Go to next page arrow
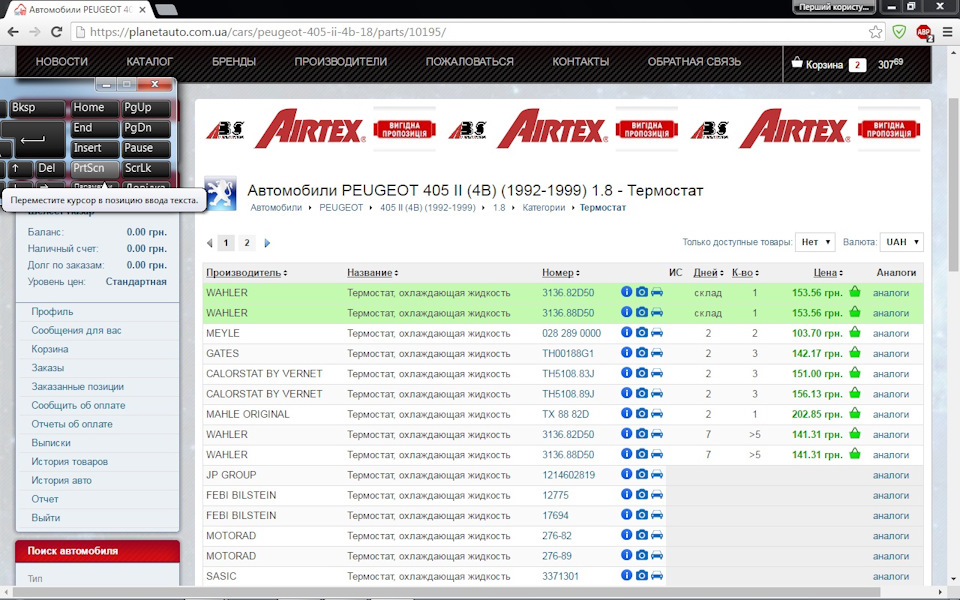The height and width of the screenshot is (600, 960). (x=267, y=243)
